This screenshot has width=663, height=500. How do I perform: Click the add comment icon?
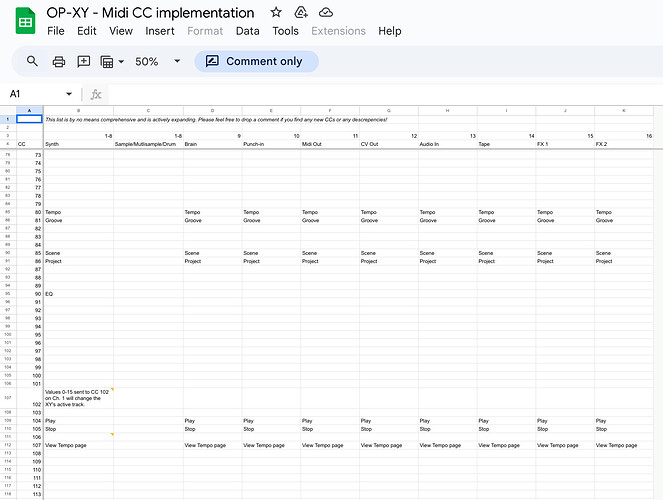[x=84, y=61]
